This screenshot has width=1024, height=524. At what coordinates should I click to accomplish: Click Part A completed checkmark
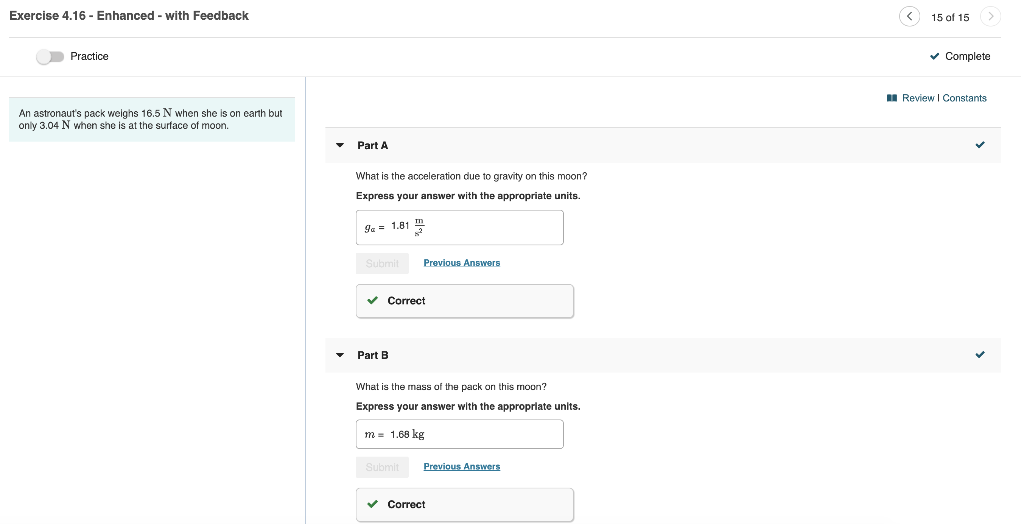pyautogui.click(x=980, y=145)
